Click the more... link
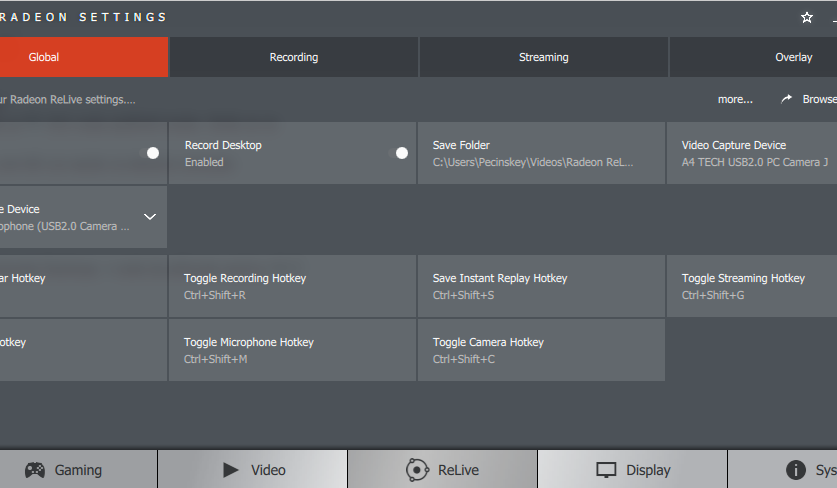 (735, 99)
